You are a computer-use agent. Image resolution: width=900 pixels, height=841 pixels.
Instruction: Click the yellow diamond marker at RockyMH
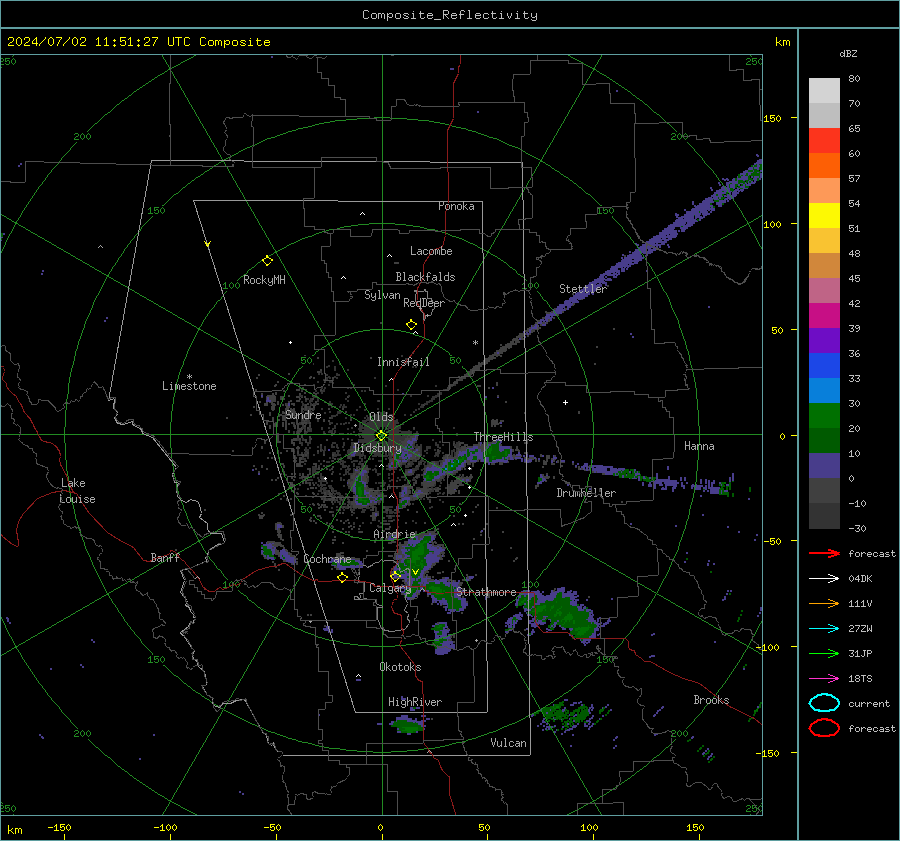[x=267, y=261]
